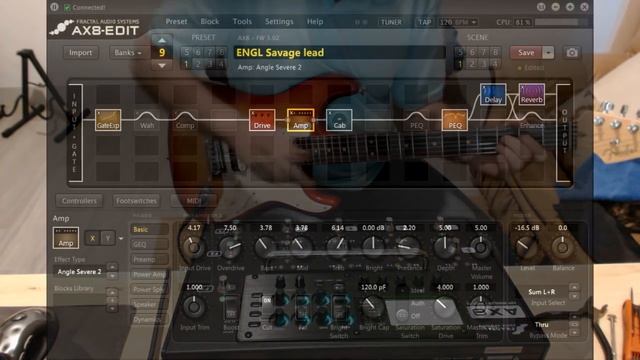Open the TUNER
The image size is (640, 360).
click(391, 22)
